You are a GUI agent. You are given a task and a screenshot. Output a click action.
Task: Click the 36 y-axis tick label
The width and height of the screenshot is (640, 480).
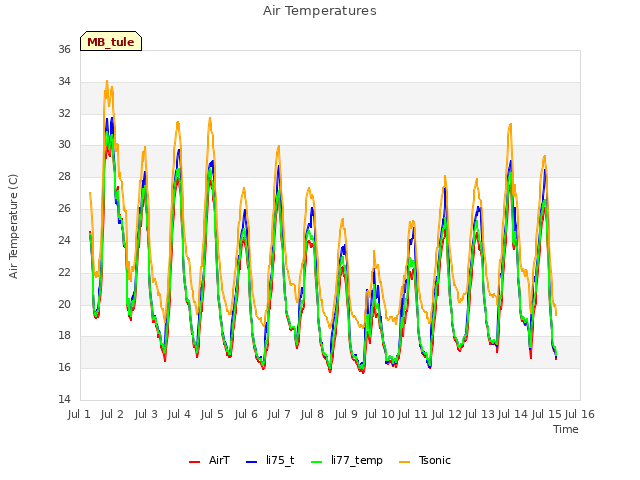[64, 49]
